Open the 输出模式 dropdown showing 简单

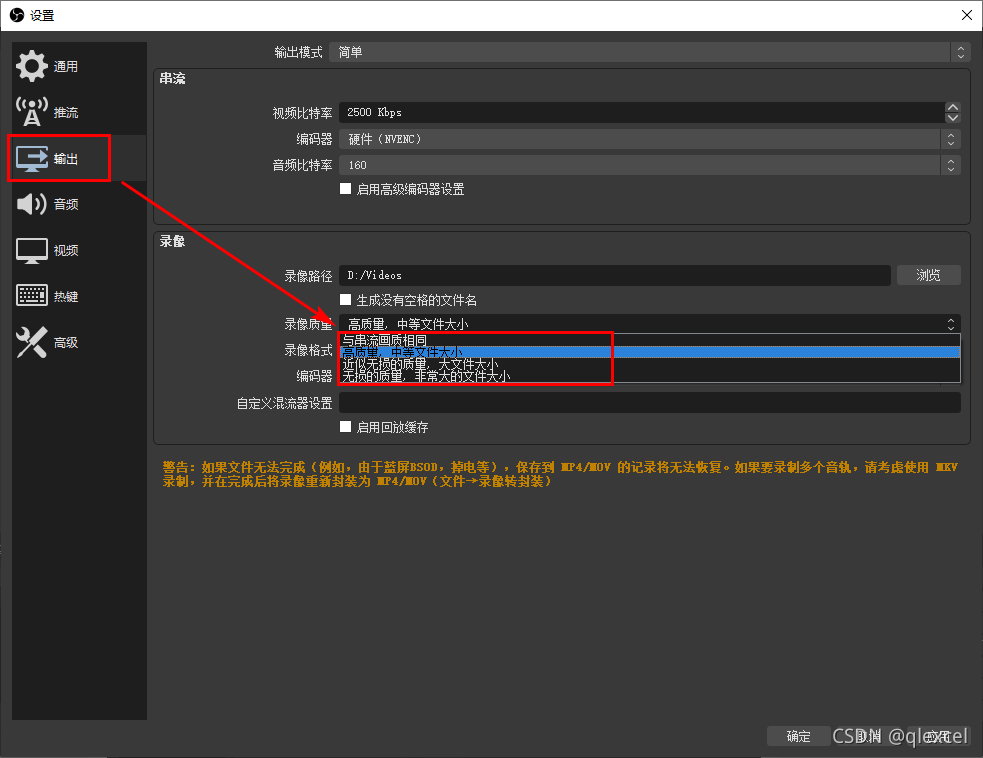pos(649,52)
